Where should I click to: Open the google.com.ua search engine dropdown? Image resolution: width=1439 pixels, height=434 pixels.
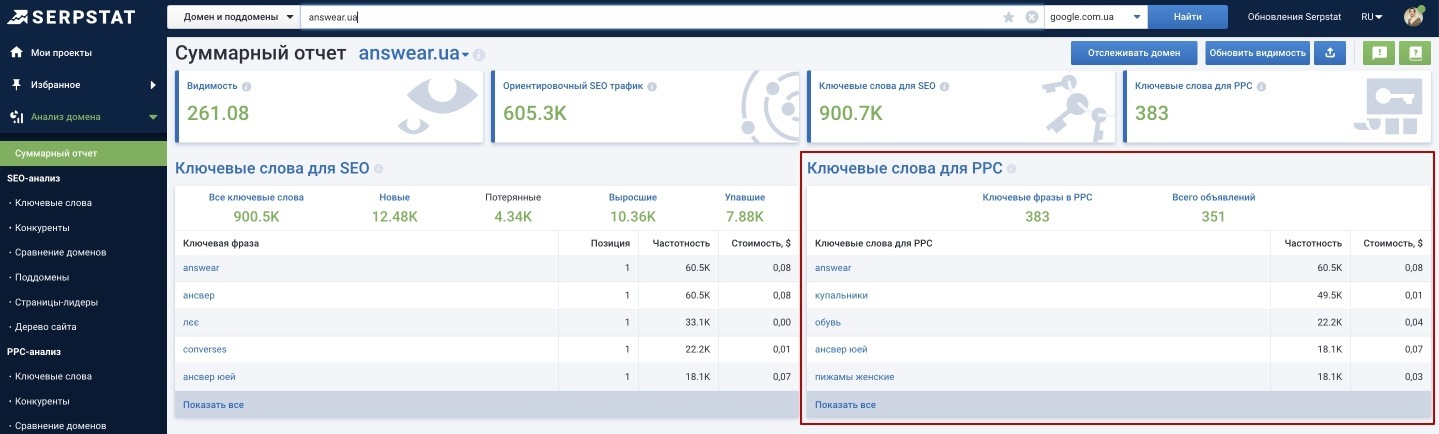point(1095,17)
